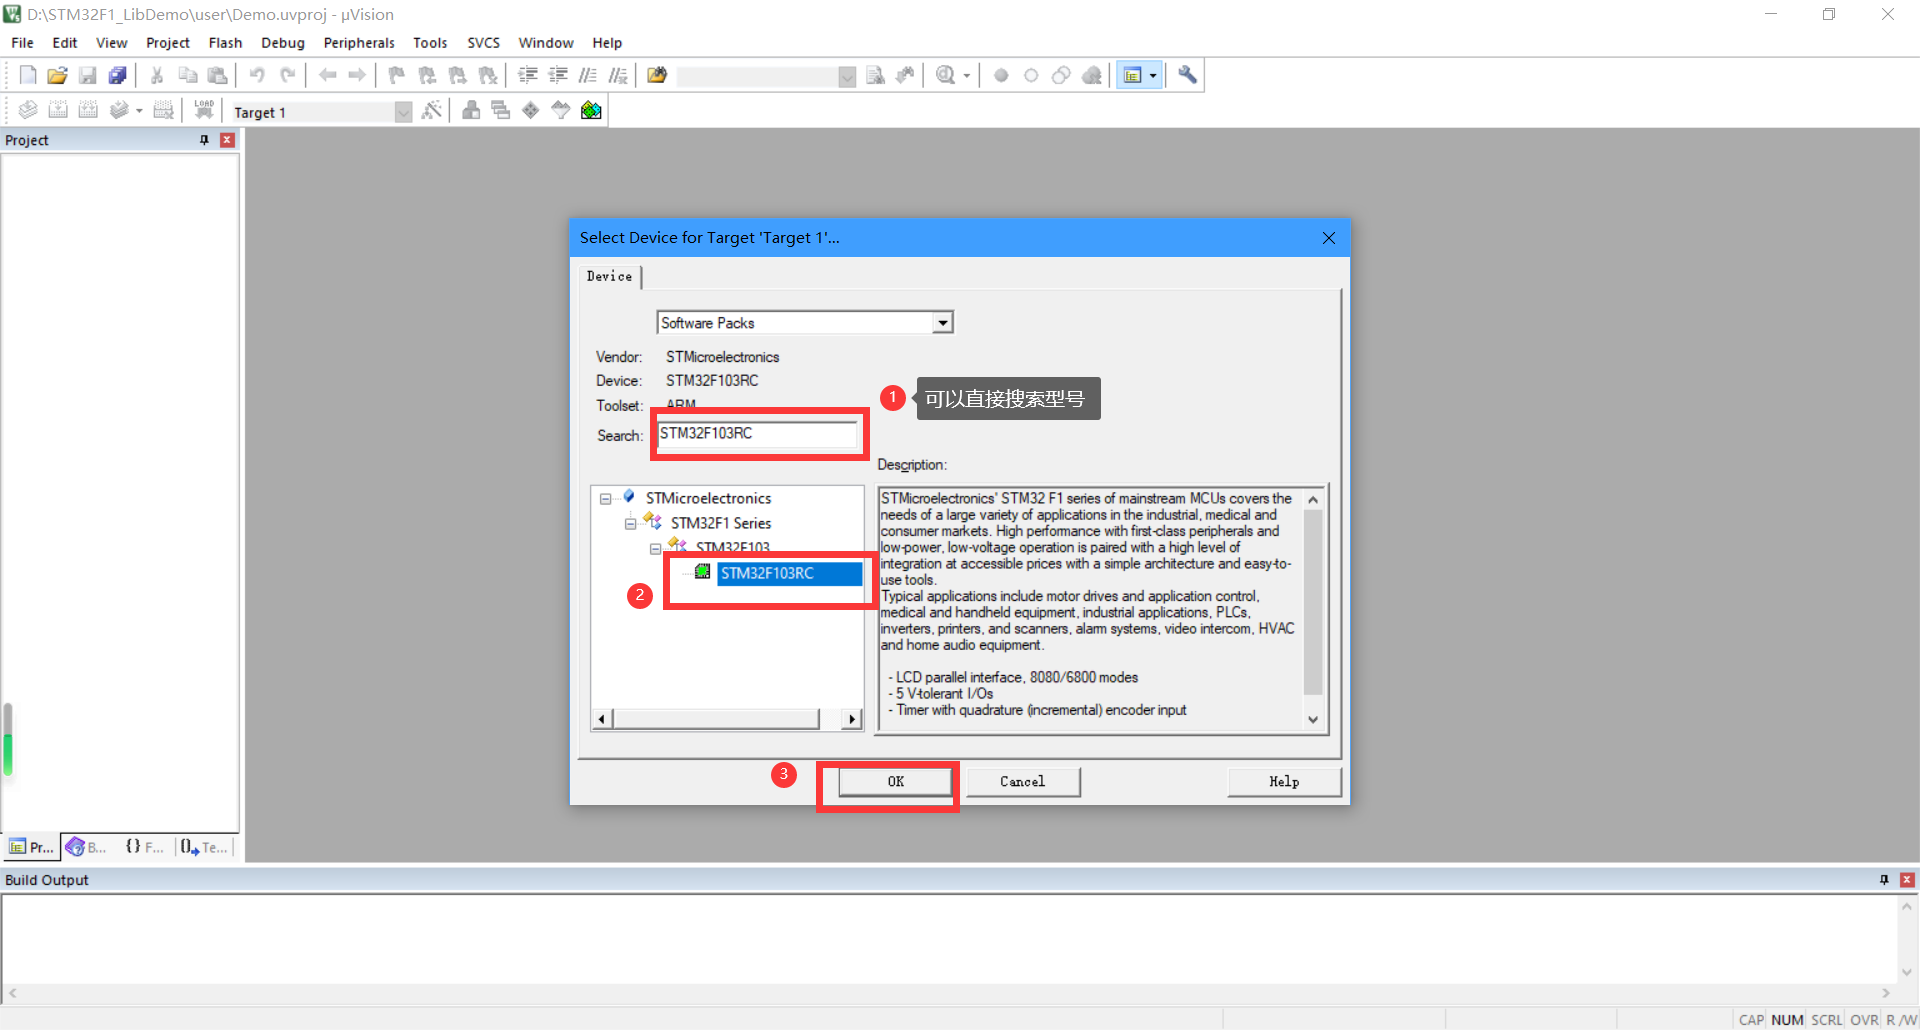Viewport: 1920px width, 1030px height.
Task: Click OK to confirm device
Action: click(x=895, y=782)
